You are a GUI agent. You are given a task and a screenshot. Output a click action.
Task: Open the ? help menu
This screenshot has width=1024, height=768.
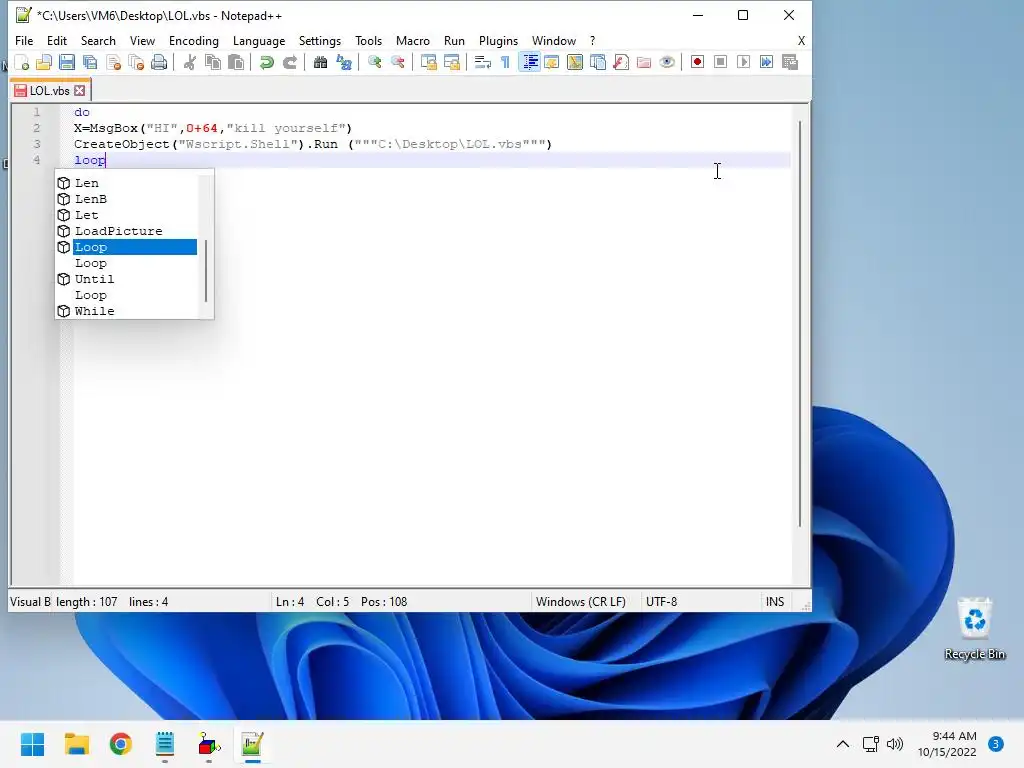(x=592, y=40)
